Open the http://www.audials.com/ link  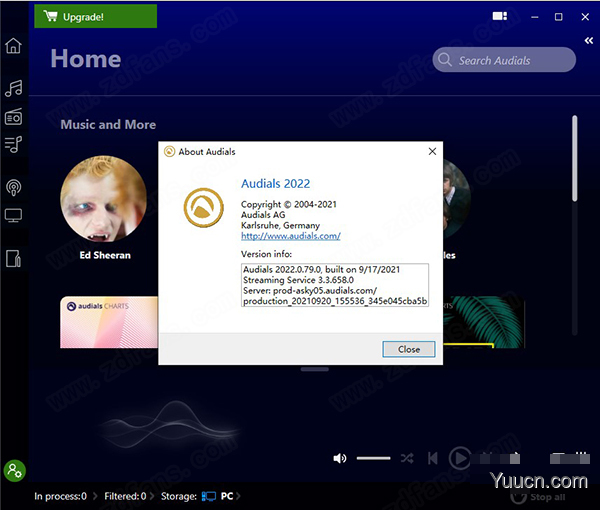291,236
